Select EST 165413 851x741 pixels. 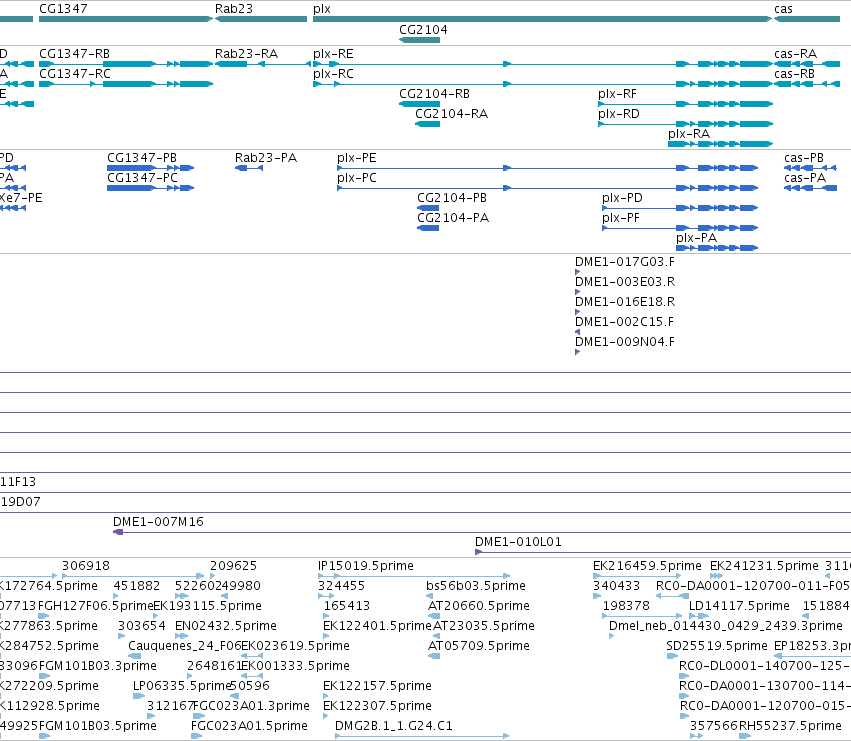tap(326, 616)
